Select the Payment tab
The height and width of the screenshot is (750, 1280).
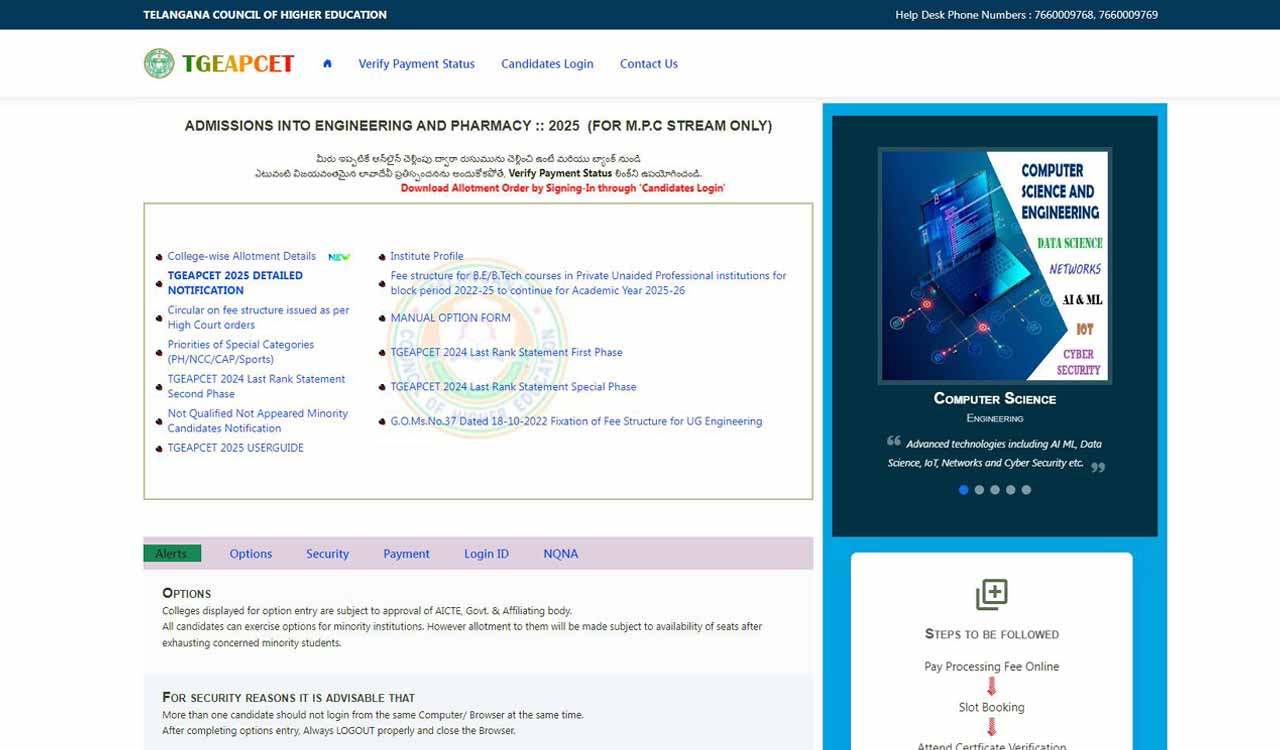[x=406, y=554]
